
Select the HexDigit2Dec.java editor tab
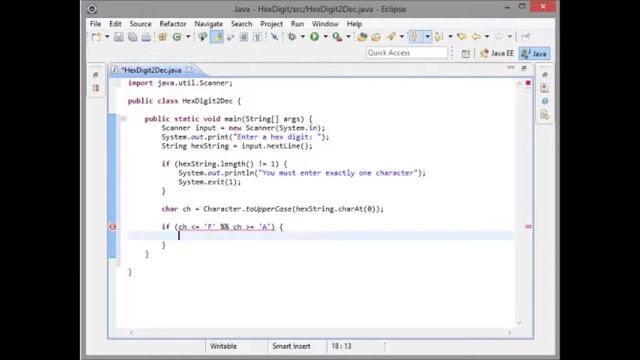click(x=151, y=70)
